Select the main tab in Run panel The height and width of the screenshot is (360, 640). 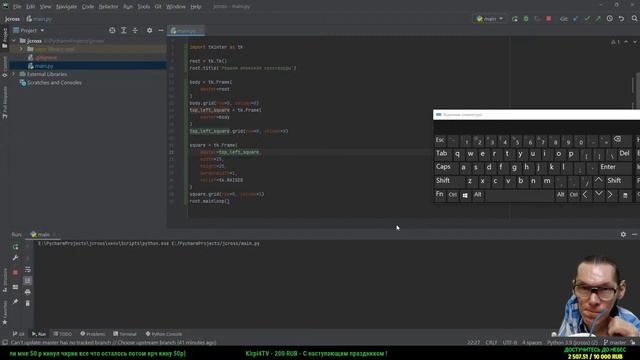pyautogui.click(x=43, y=235)
